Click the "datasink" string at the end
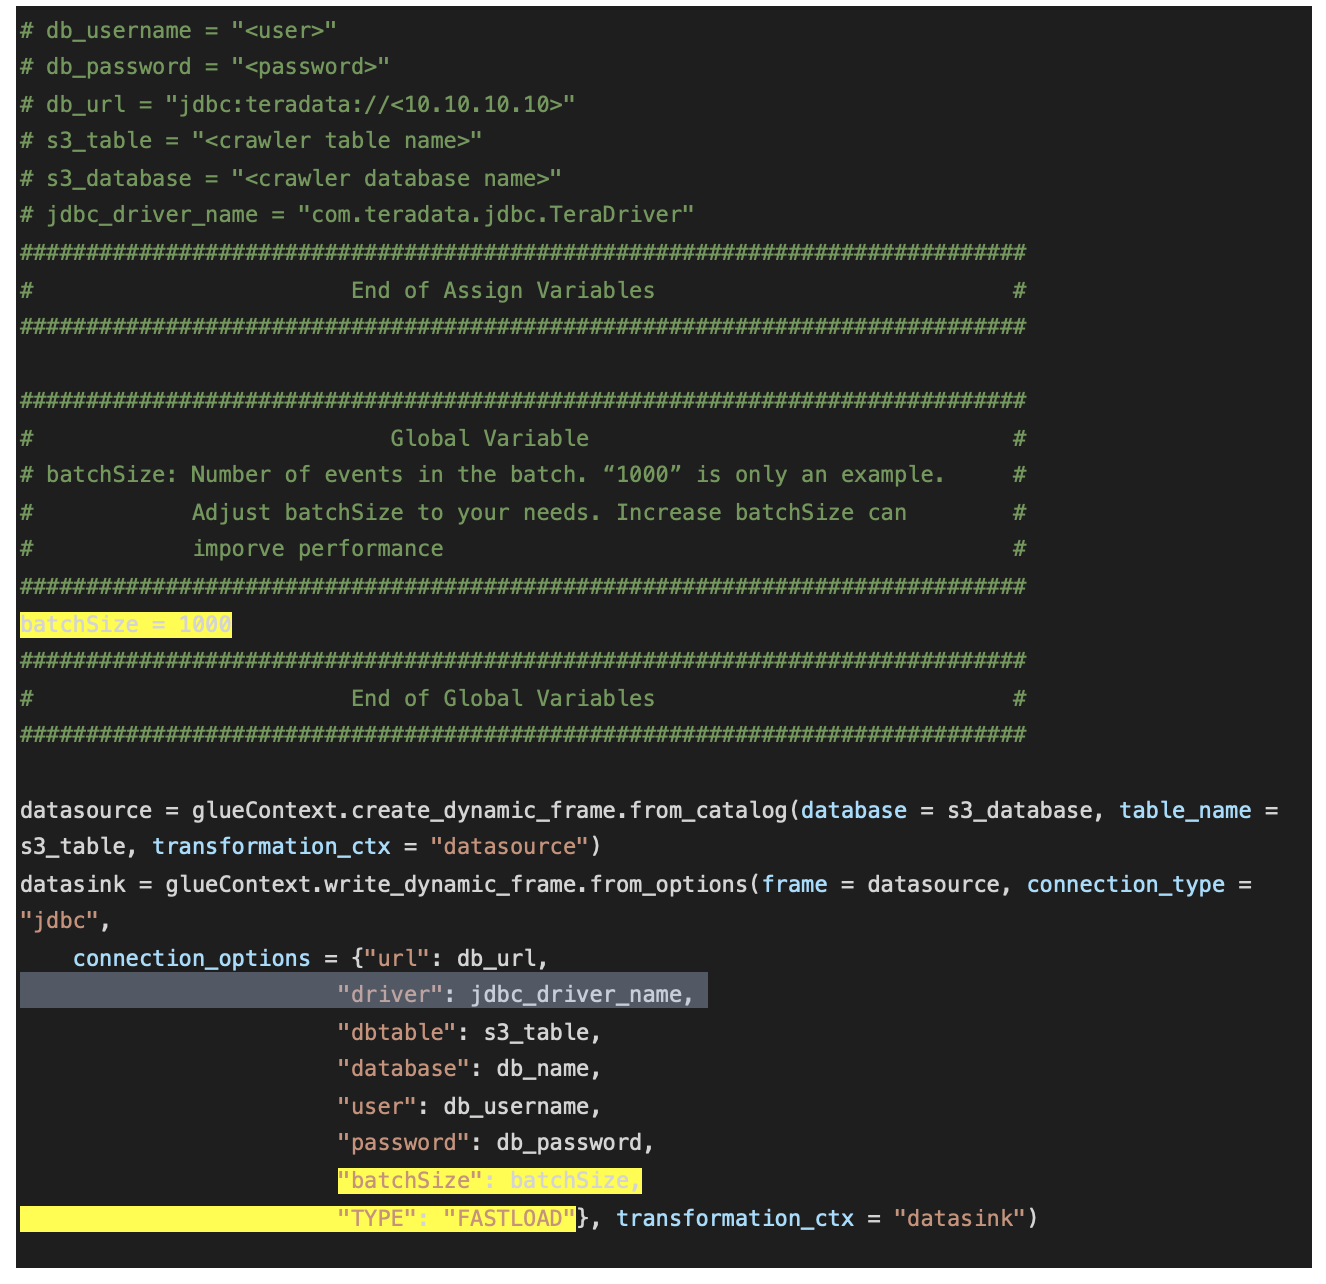The height and width of the screenshot is (1284, 1326). 960,1219
